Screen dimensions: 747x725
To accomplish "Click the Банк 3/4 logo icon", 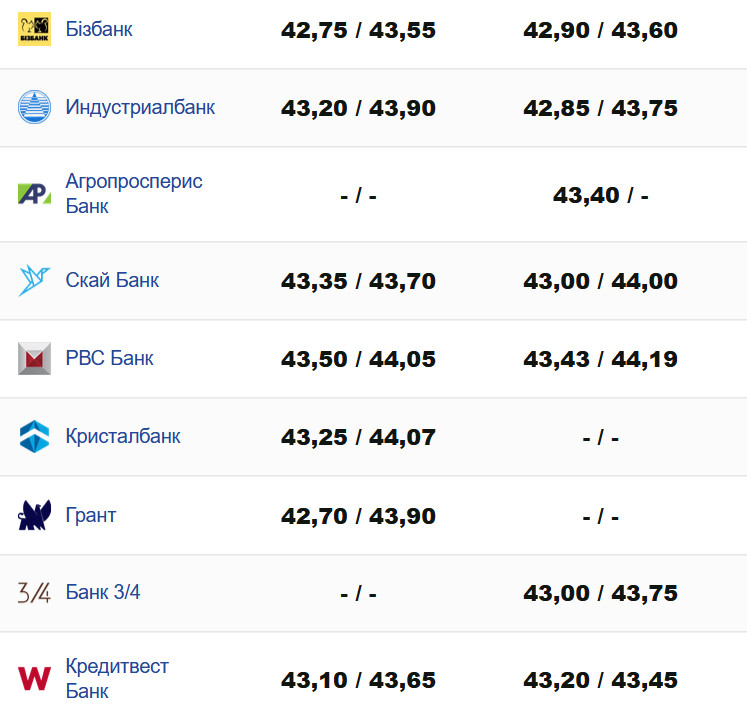I will [34, 592].
